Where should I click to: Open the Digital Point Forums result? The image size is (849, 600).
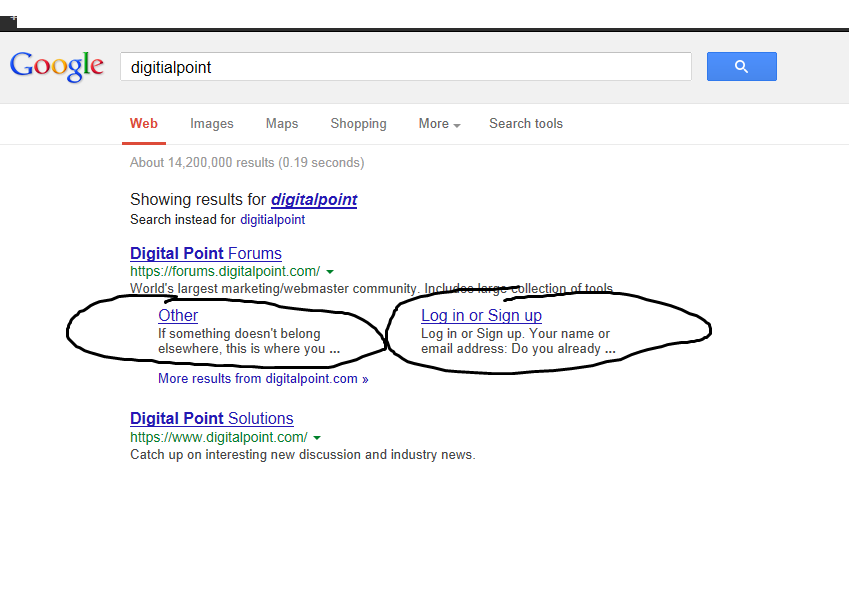click(x=206, y=253)
